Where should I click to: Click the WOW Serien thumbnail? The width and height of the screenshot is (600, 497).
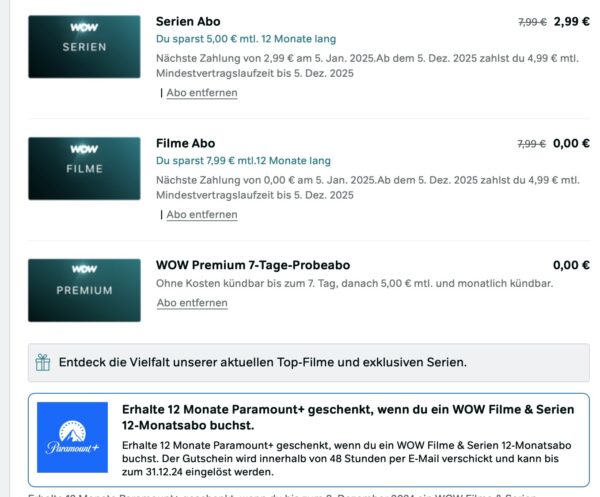pyautogui.click(x=84, y=47)
